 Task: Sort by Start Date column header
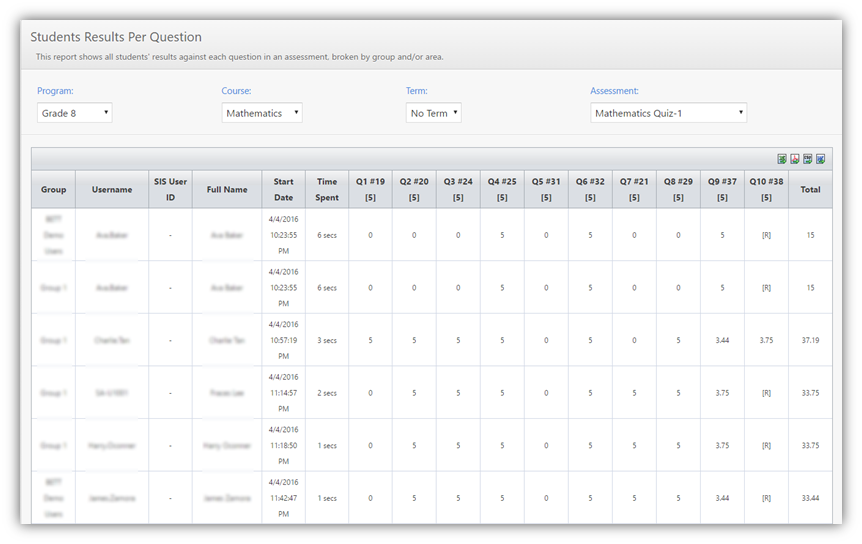[284, 189]
